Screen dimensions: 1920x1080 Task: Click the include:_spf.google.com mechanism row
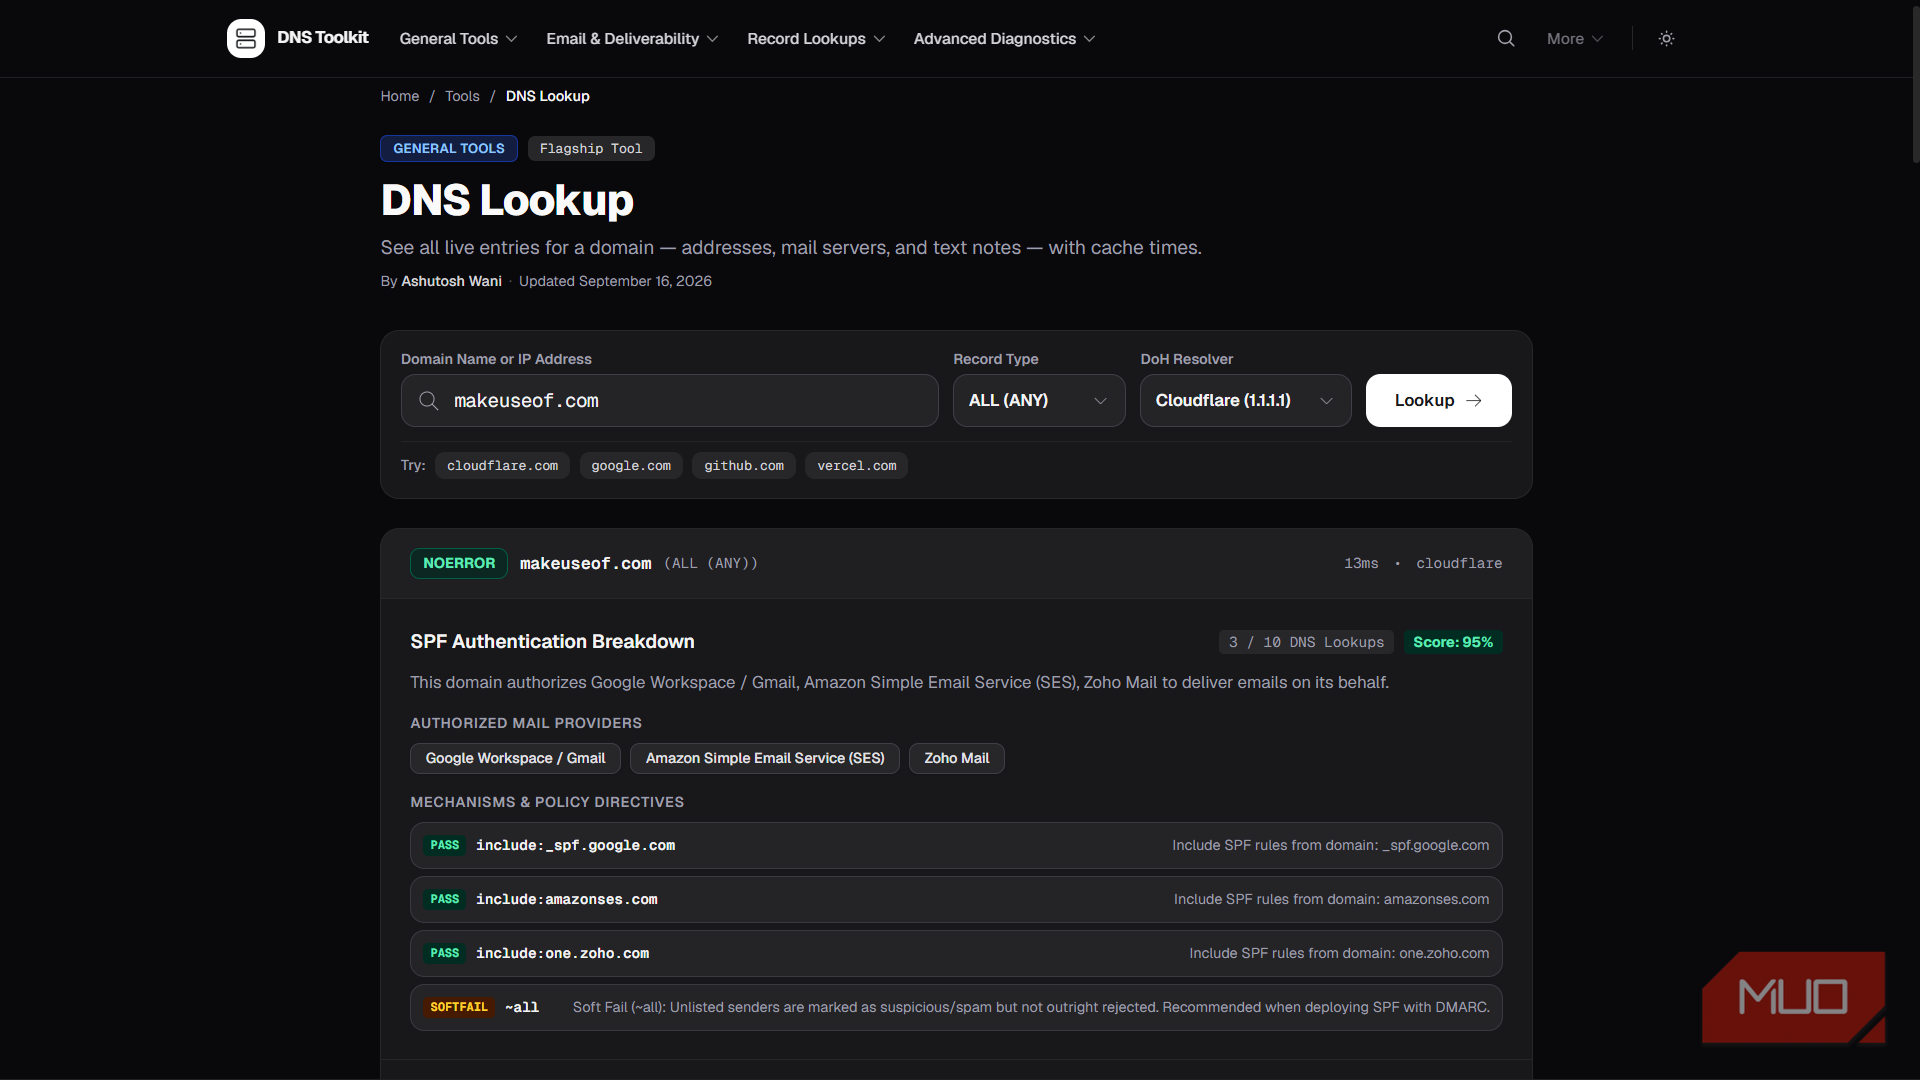(956, 845)
